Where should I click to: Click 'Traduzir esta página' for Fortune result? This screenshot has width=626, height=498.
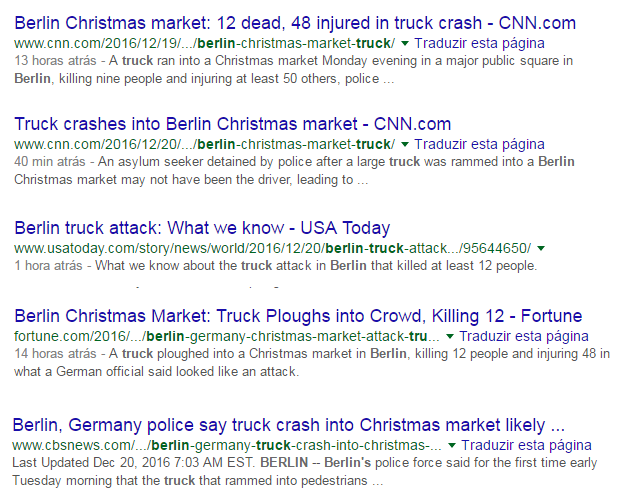[x=524, y=336]
